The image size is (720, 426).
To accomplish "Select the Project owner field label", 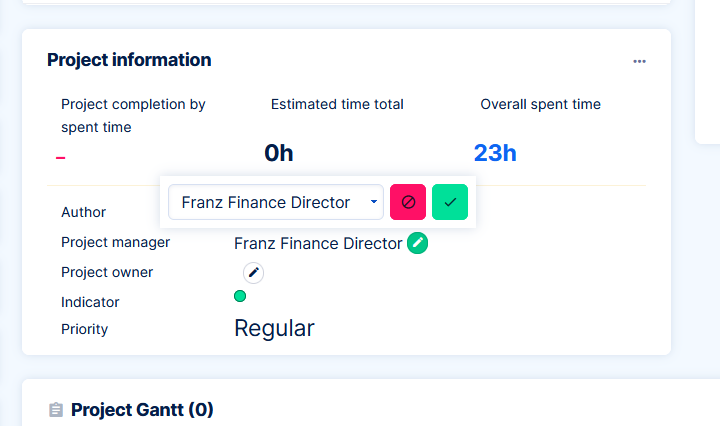I will (x=107, y=272).
